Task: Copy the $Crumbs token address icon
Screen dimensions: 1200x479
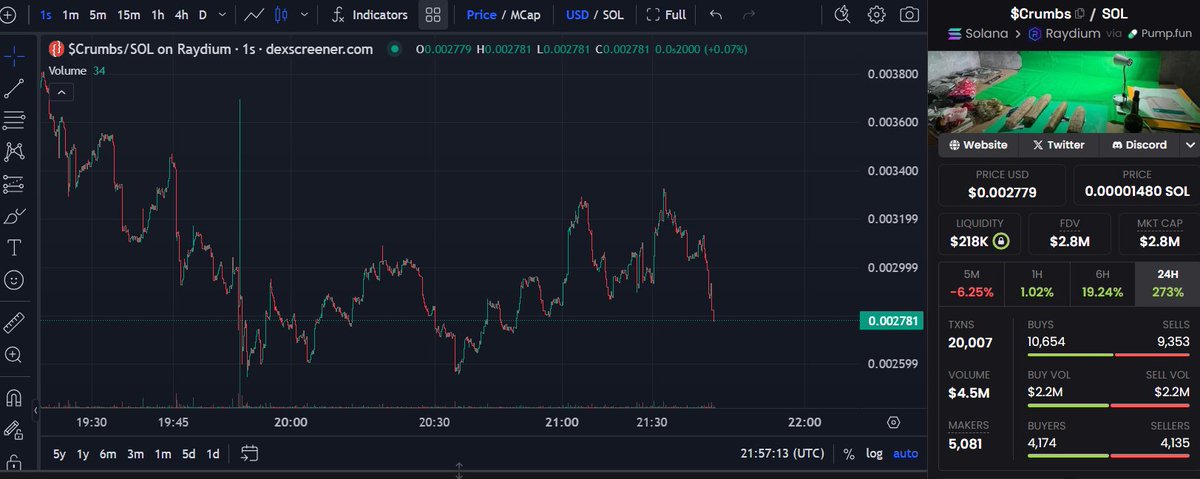Action: click(1079, 14)
